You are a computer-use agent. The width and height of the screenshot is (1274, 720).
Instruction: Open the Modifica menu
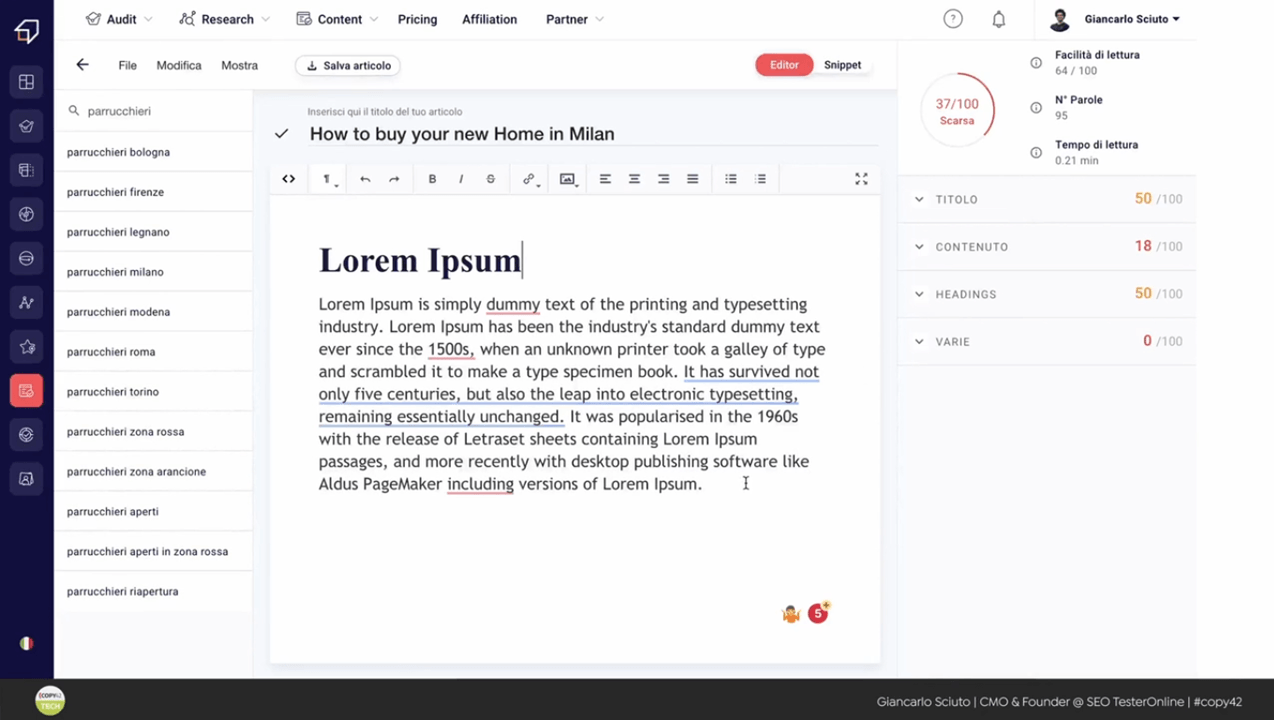179,65
